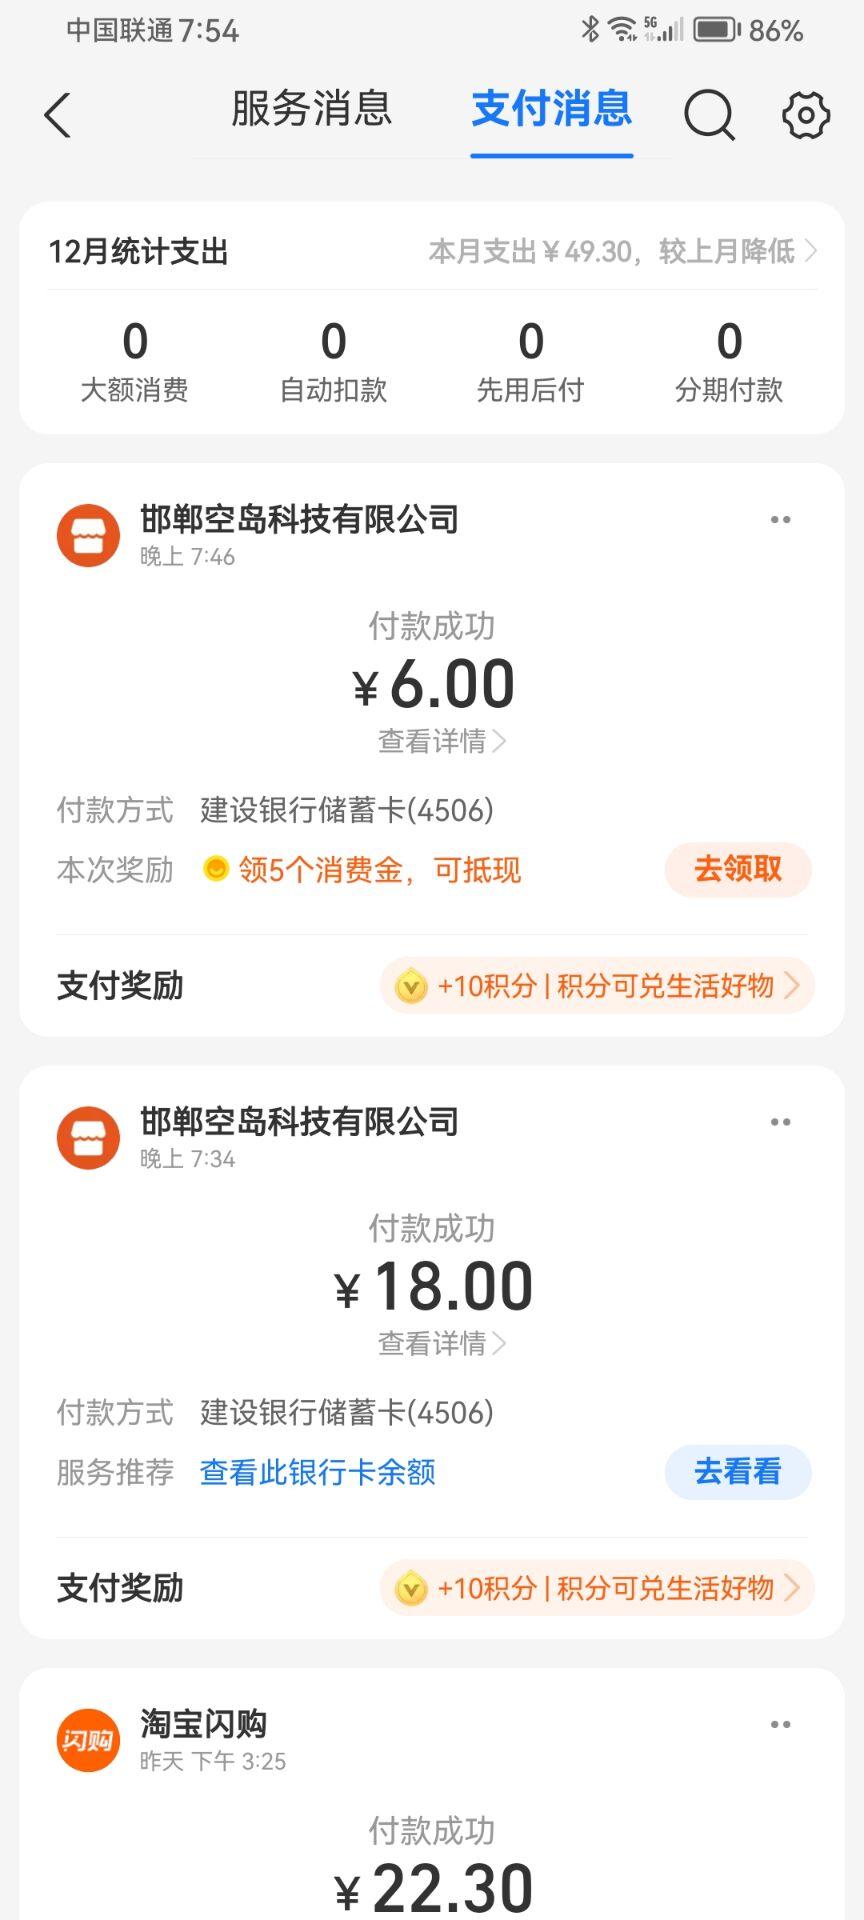Open more options on the ¥18.00 payment card
Image resolution: width=864 pixels, height=1920 pixels.
click(x=780, y=1122)
